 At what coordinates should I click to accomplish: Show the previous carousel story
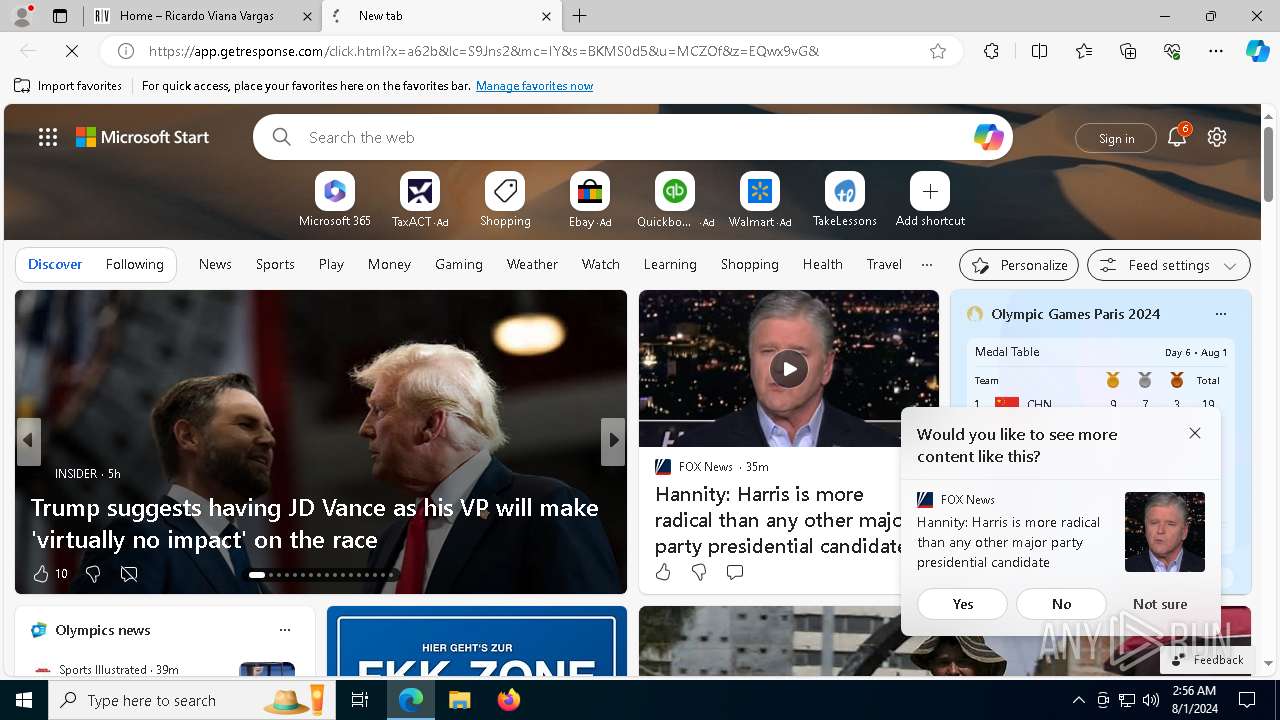point(28,441)
